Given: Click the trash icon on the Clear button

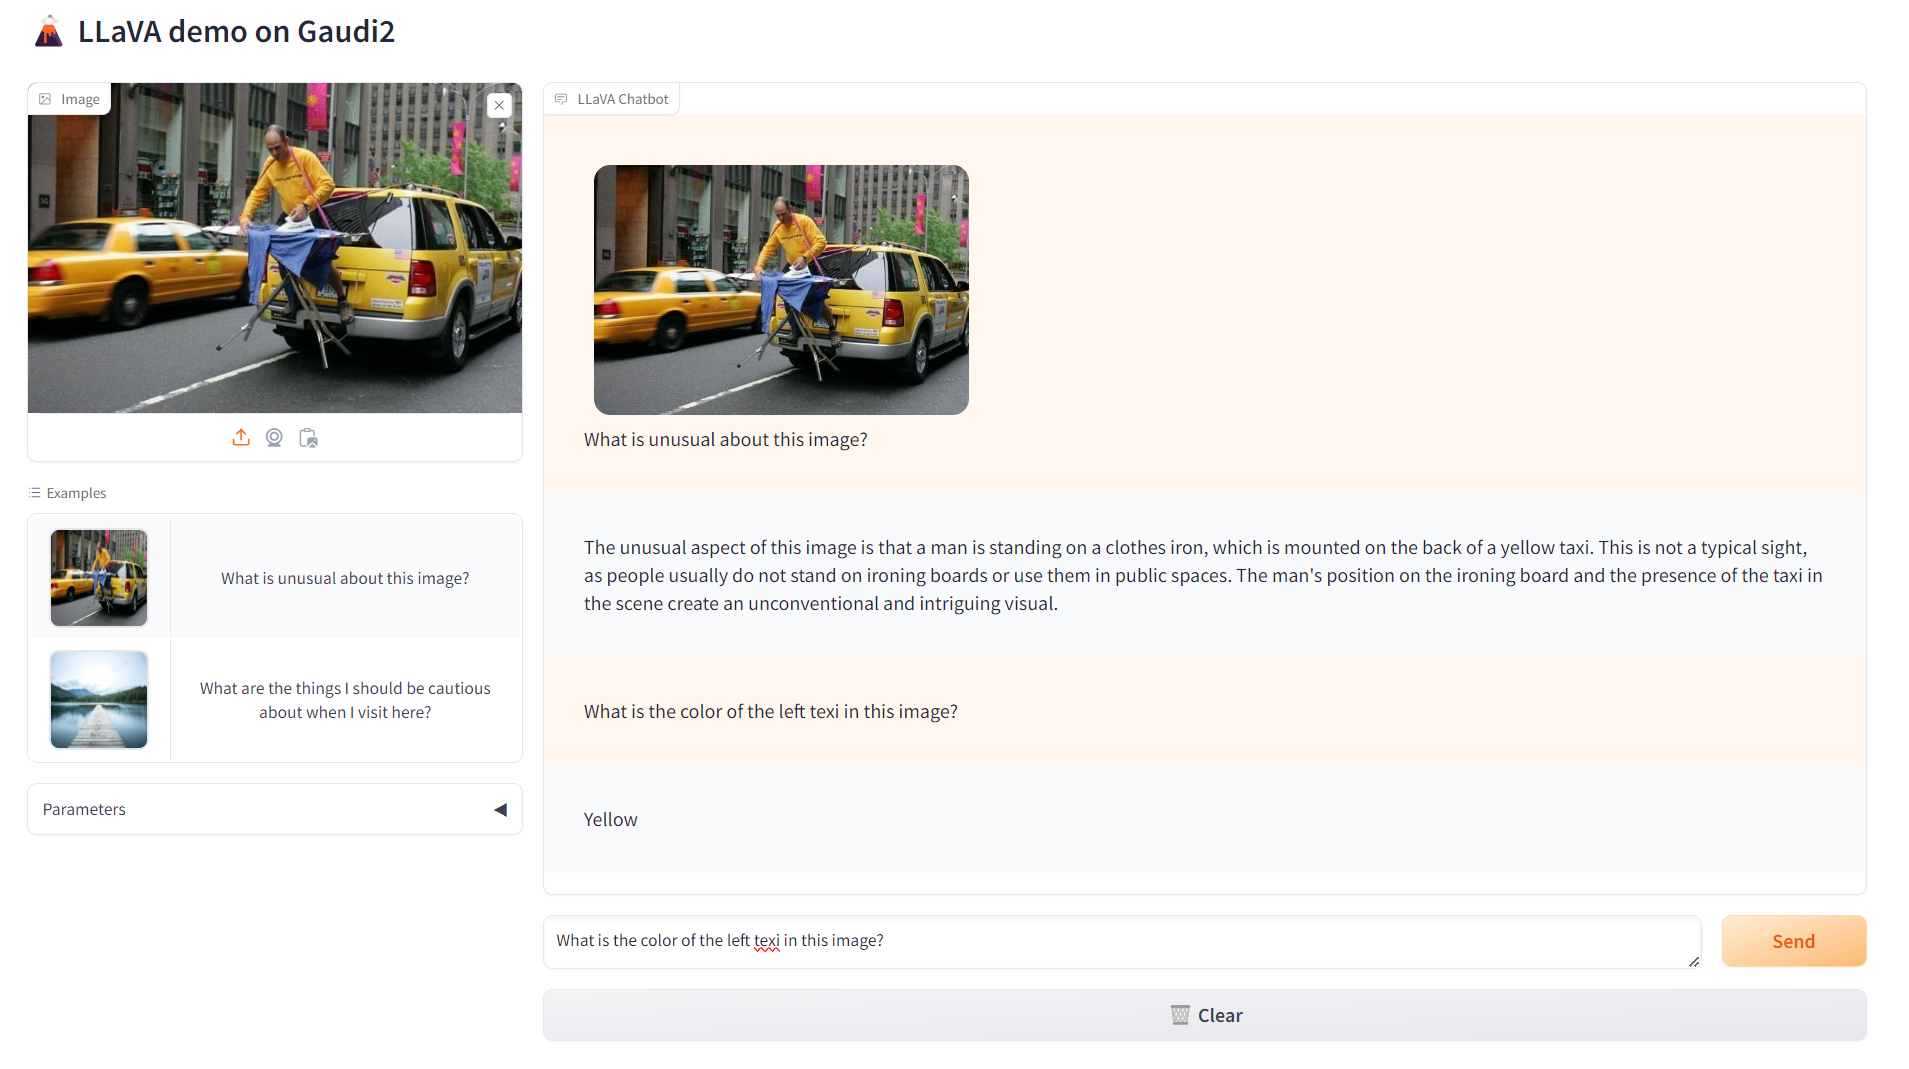Looking at the screenshot, I should click(x=1180, y=1015).
